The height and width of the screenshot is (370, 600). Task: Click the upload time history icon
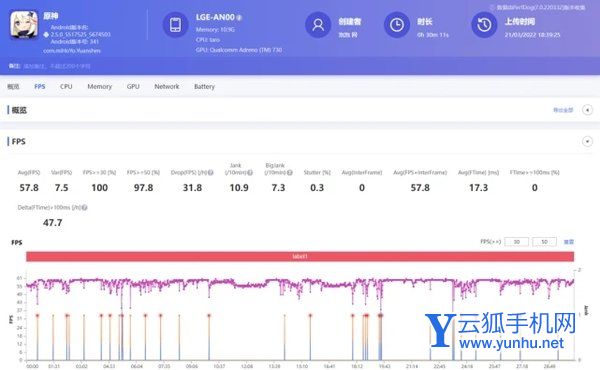[x=484, y=25]
